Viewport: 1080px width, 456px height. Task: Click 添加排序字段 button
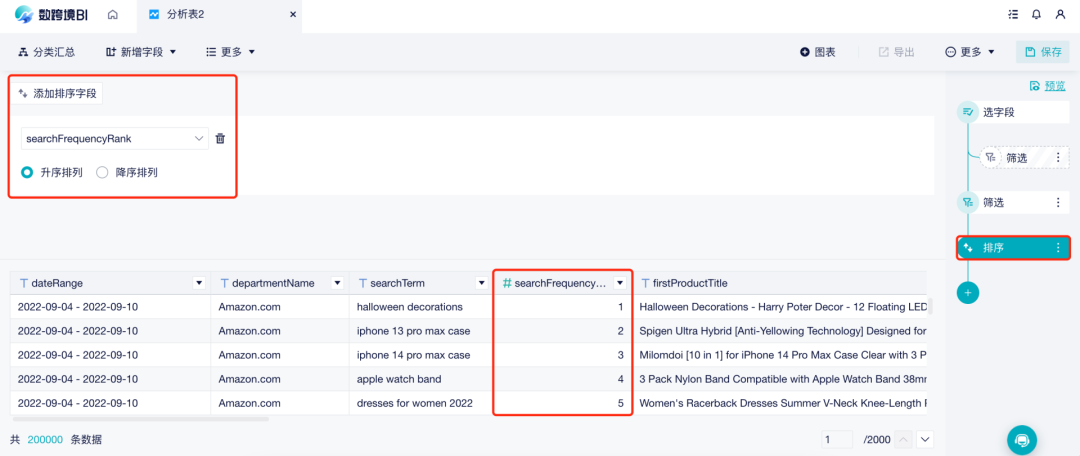click(x=56, y=94)
